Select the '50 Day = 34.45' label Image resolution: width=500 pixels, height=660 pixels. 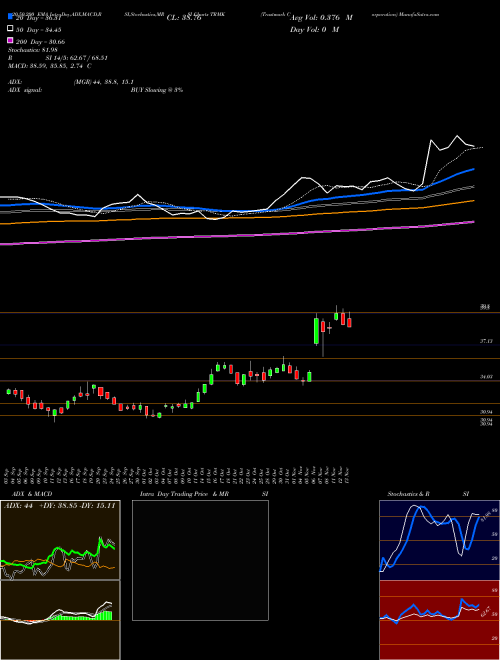point(39,29)
